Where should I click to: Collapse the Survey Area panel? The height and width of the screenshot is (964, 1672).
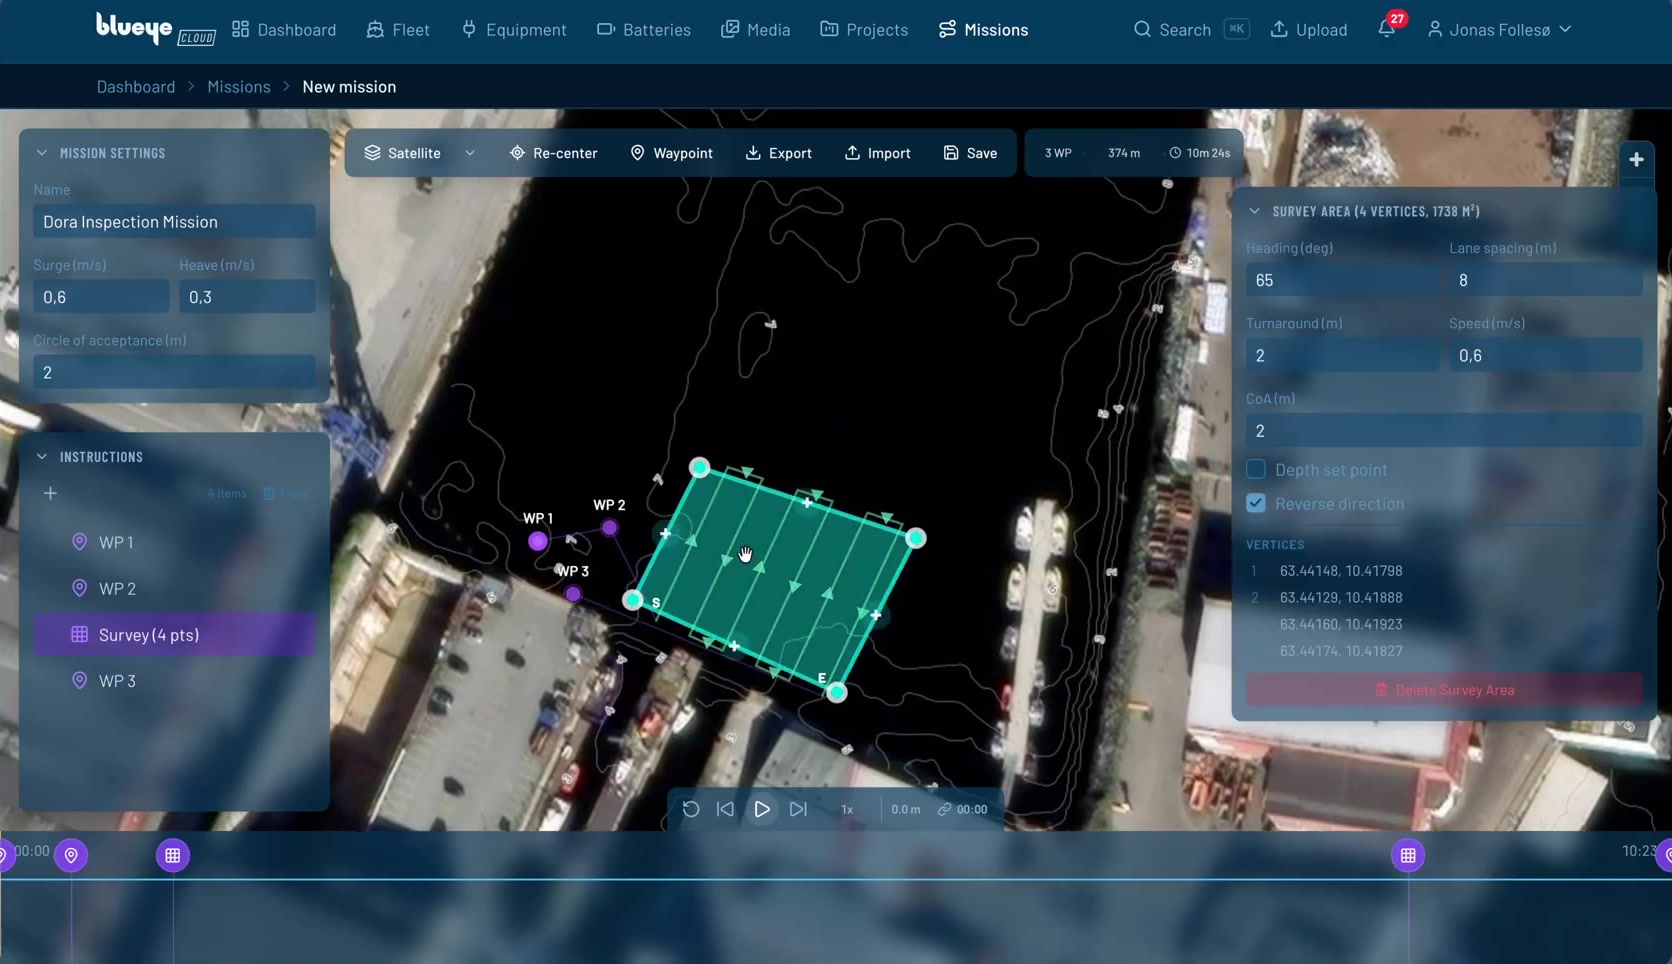click(x=1254, y=211)
